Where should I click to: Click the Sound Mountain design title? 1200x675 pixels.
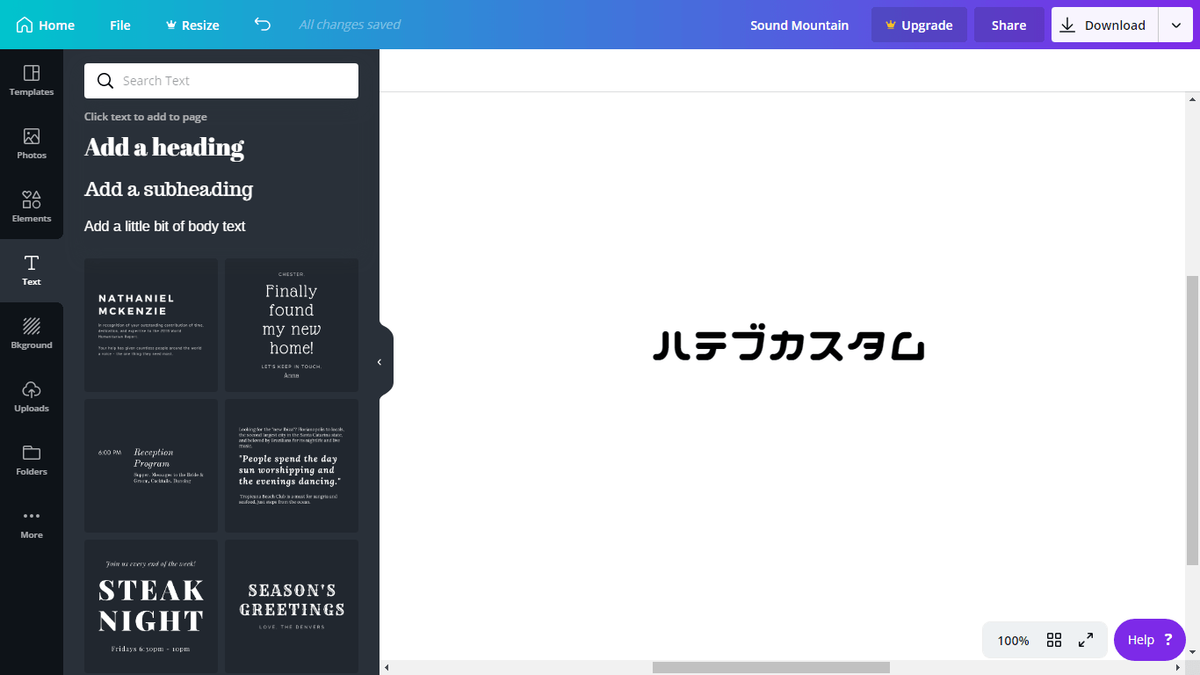pyautogui.click(x=799, y=25)
